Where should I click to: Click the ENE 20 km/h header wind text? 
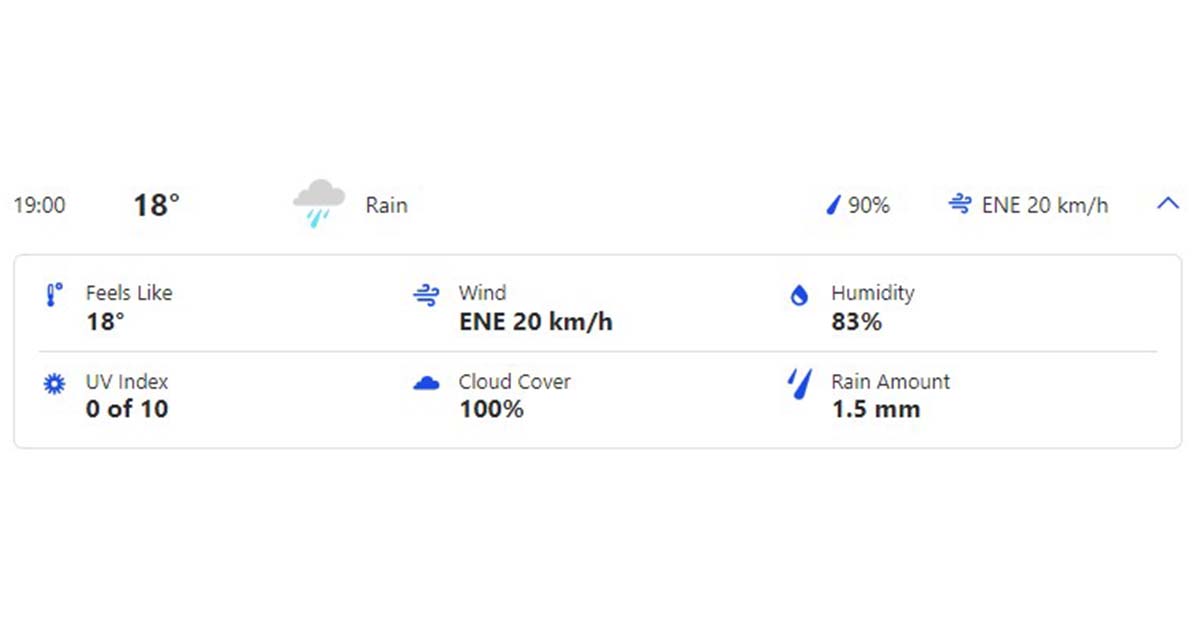click(1045, 205)
